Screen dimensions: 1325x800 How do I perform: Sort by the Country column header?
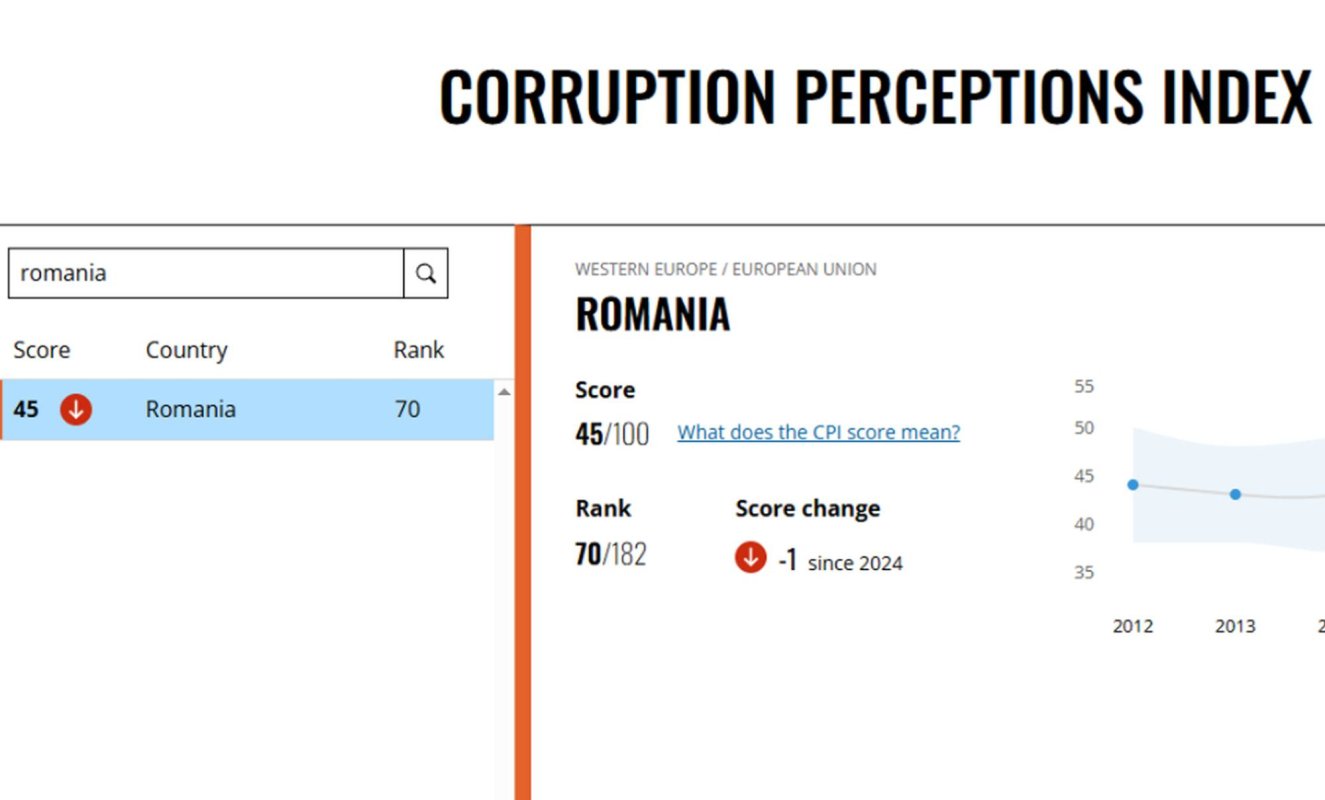187,350
